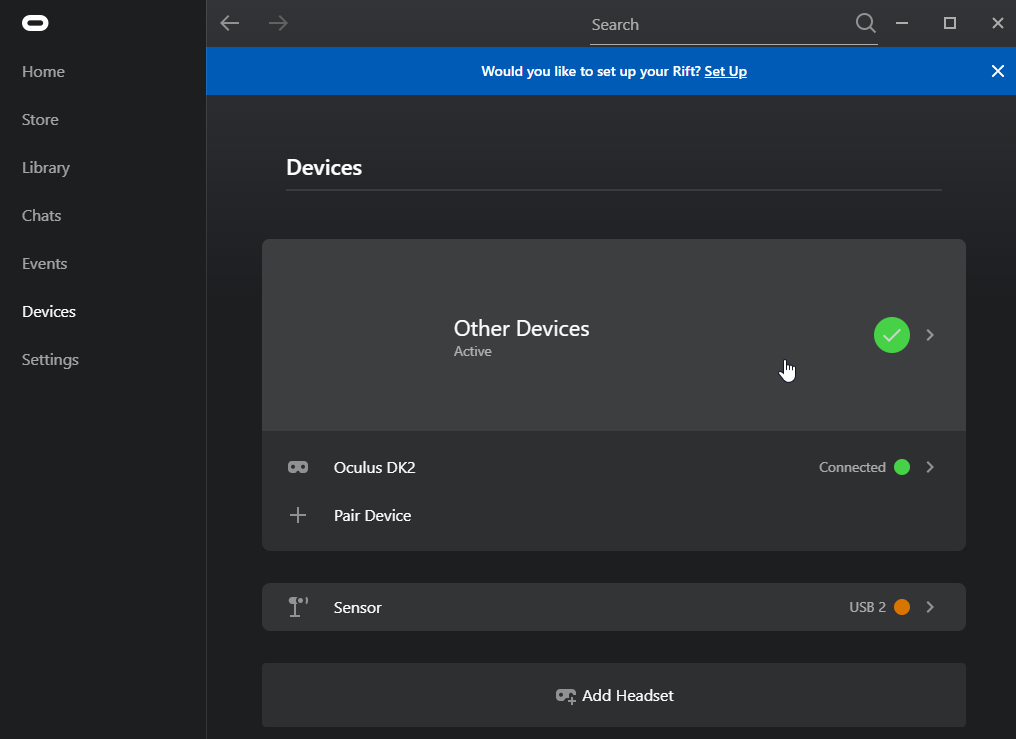Click the plus icon for Pair Device

pyautogui.click(x=298, y=516)
